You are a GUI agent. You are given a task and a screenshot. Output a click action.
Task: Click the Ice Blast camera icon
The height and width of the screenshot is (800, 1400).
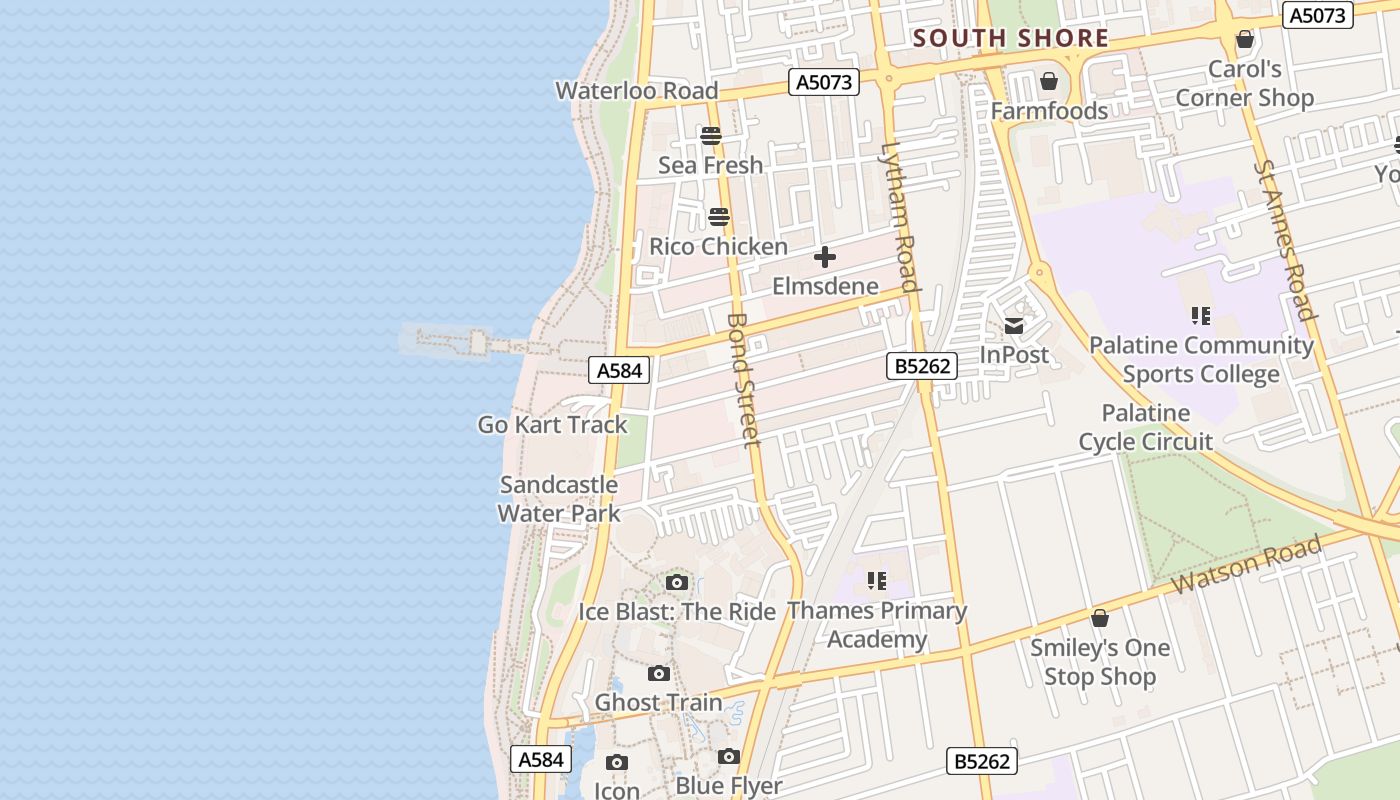coord(677,582)
